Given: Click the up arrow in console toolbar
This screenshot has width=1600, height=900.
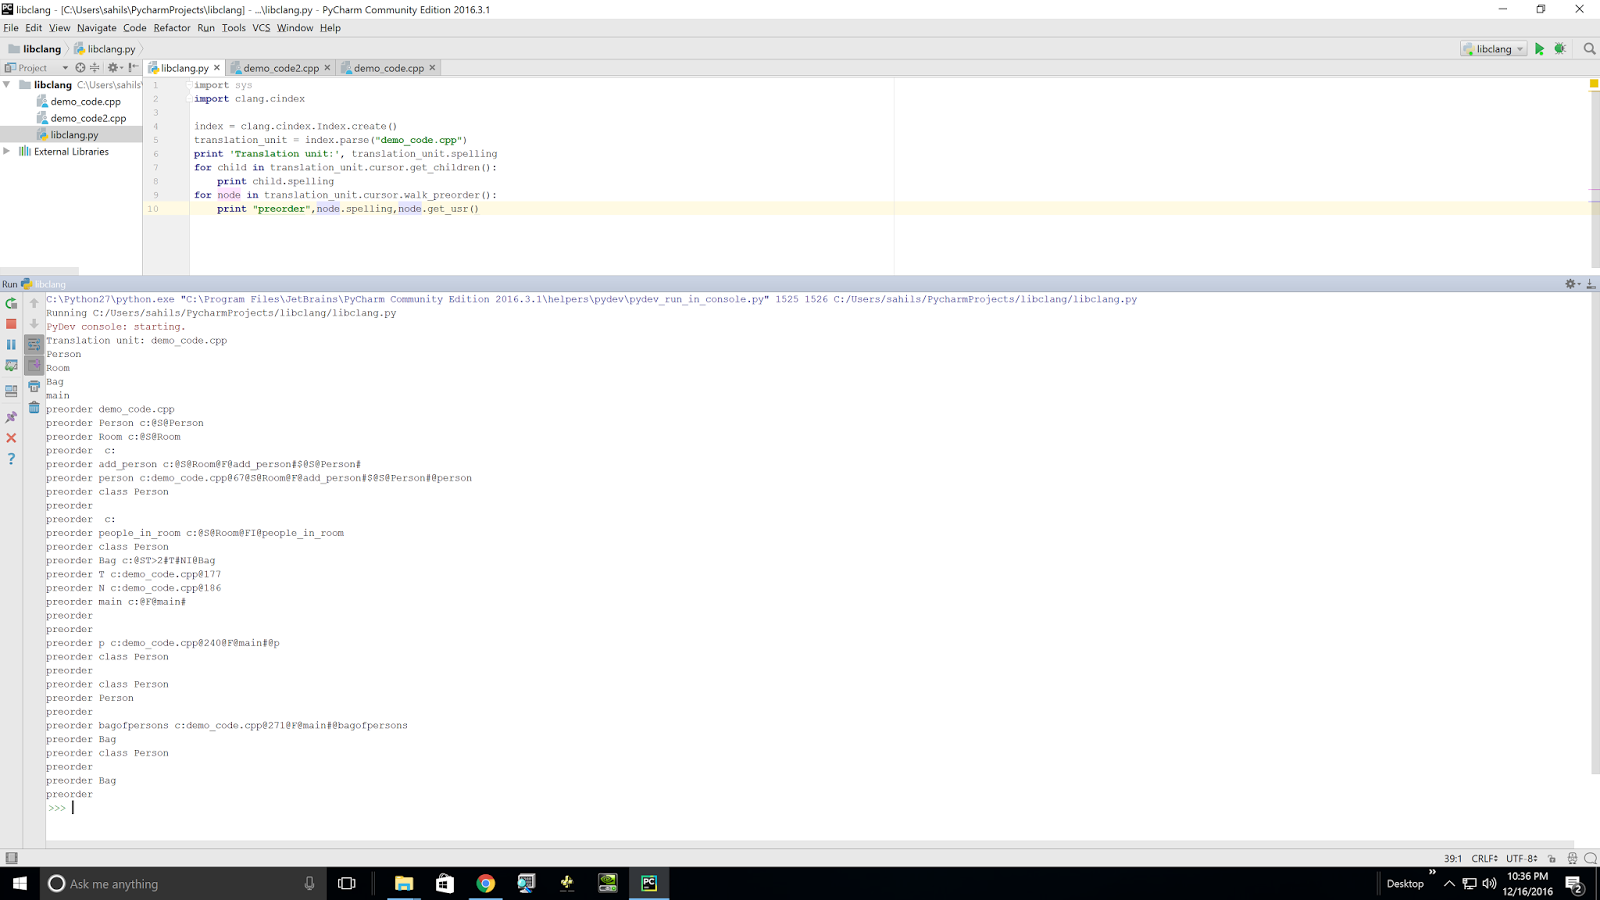Looking at the screenshot, I should 34,303.
